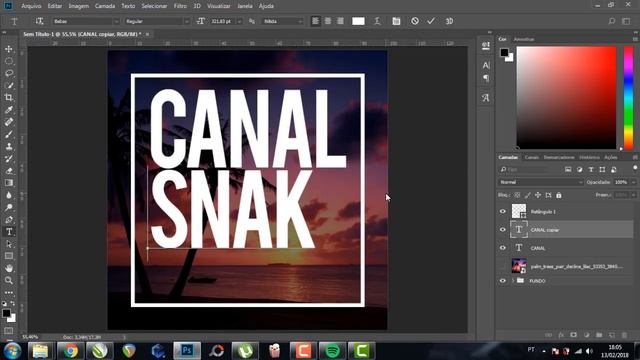Open the font style dropdown Regular
Screen dimensions: 640x360
click(x=157, y=21)
